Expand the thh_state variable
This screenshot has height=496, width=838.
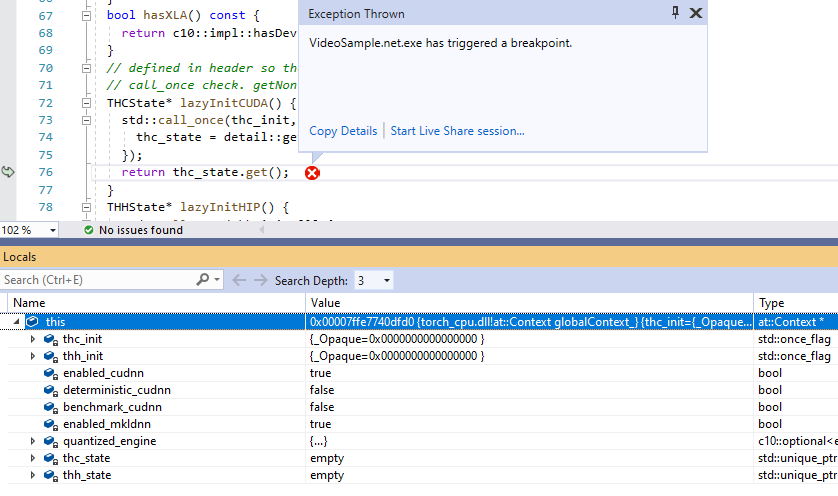(x=33, y=475)
